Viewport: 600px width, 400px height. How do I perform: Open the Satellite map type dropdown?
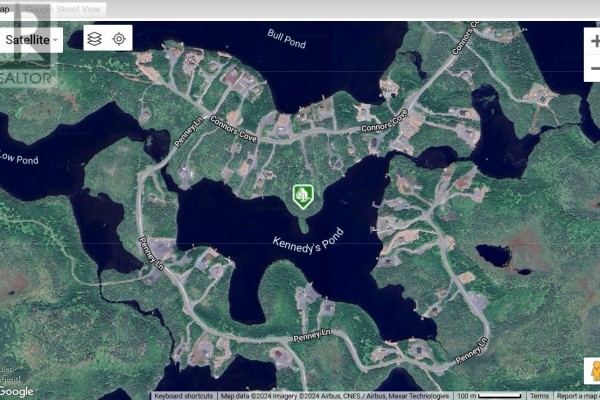(31, 40)
